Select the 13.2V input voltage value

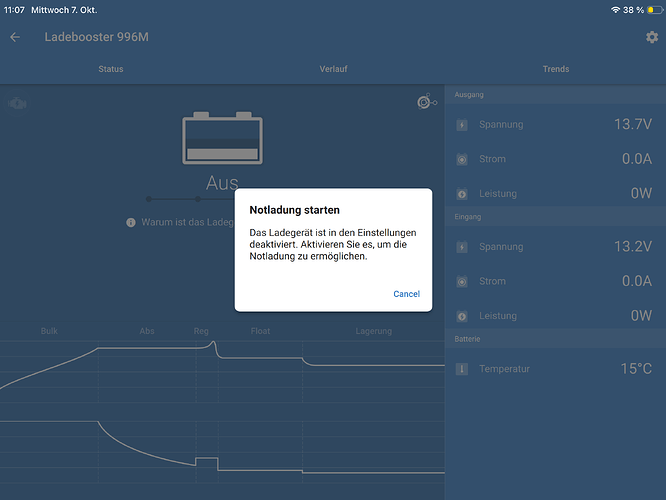point(633,246)
